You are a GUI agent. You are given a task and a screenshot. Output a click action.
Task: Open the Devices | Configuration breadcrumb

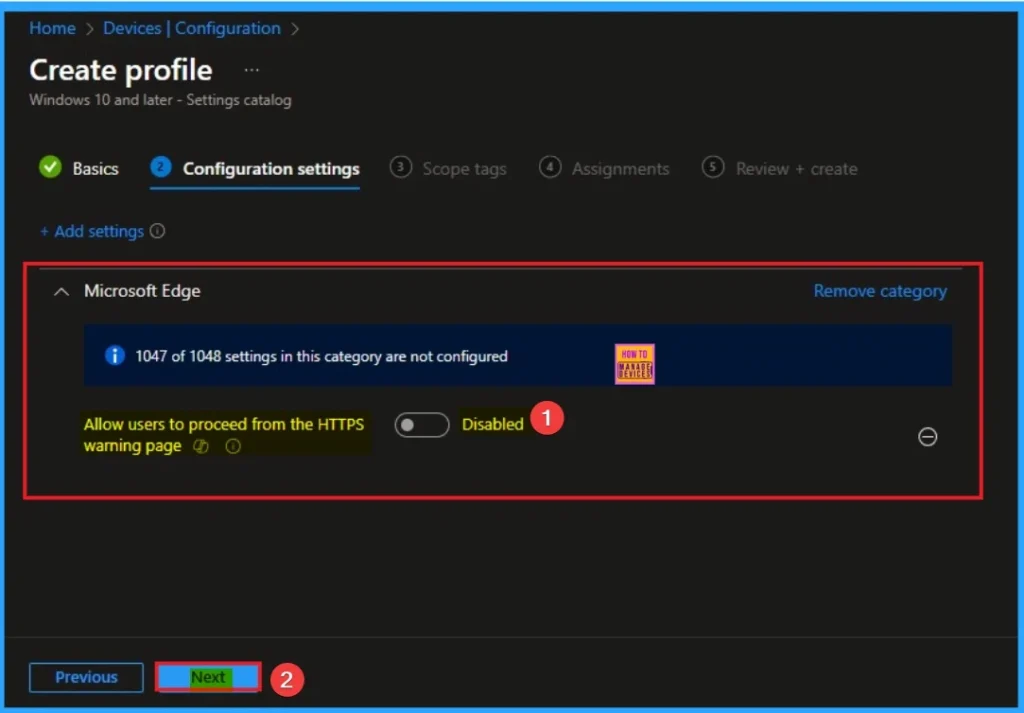click(191, 28)
